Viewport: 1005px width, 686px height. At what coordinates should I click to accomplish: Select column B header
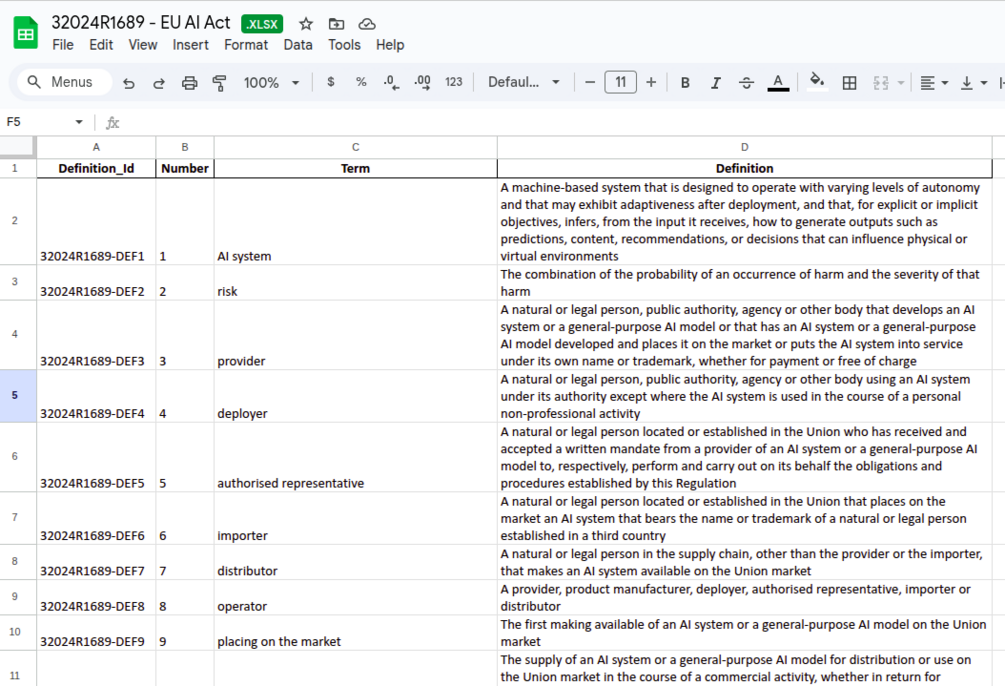[x=185, y=147]
